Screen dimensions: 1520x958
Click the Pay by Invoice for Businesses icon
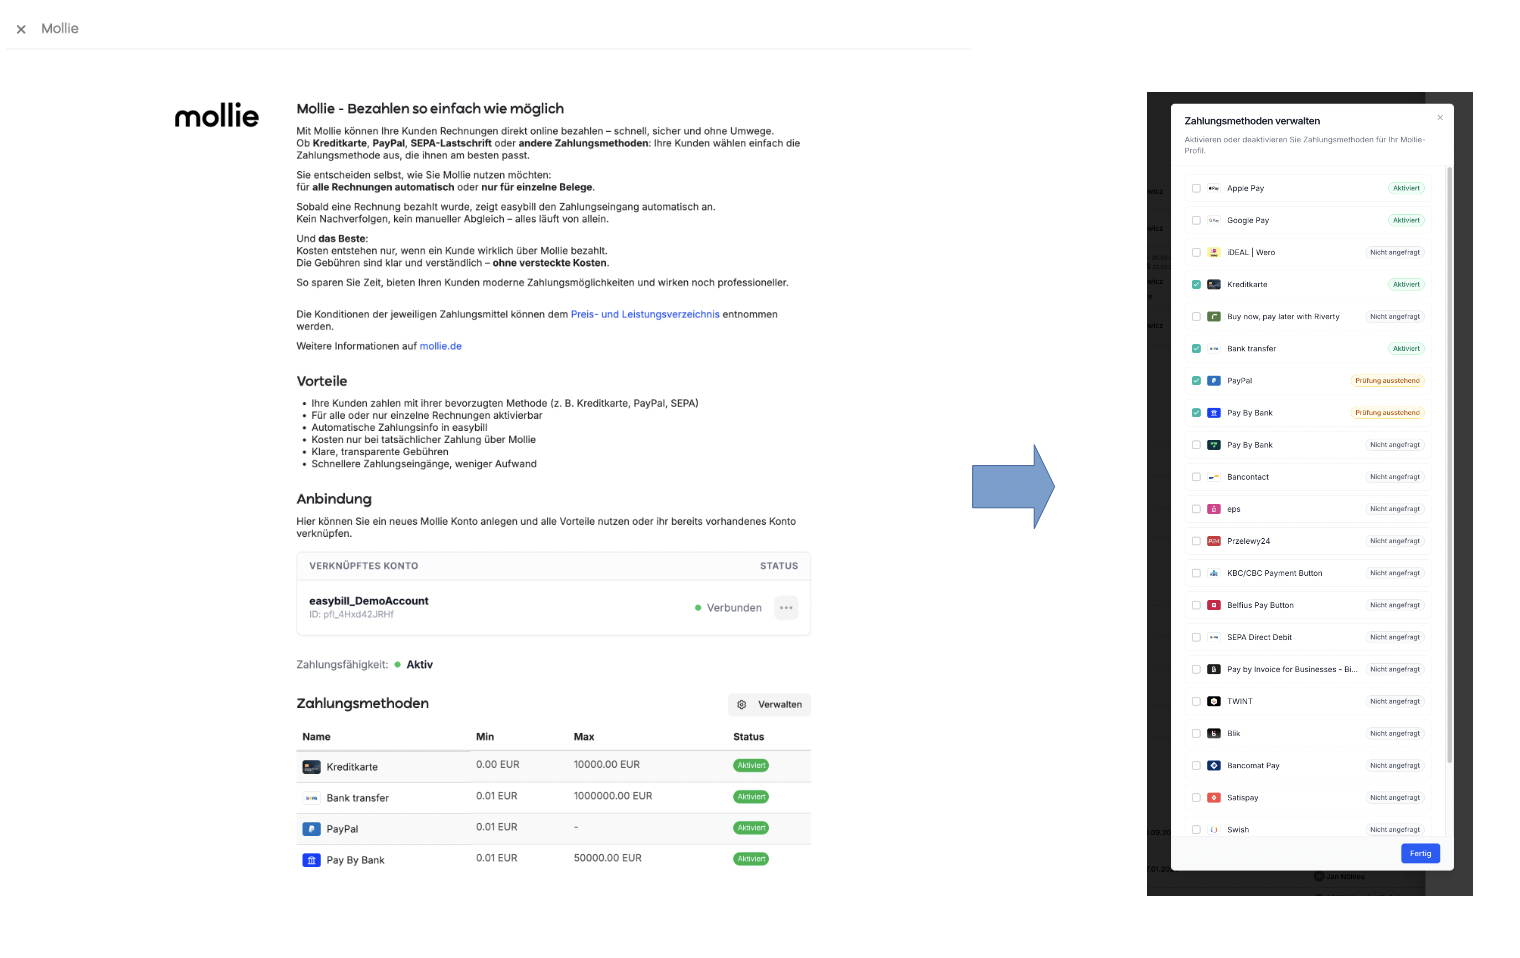point(1213,669)
